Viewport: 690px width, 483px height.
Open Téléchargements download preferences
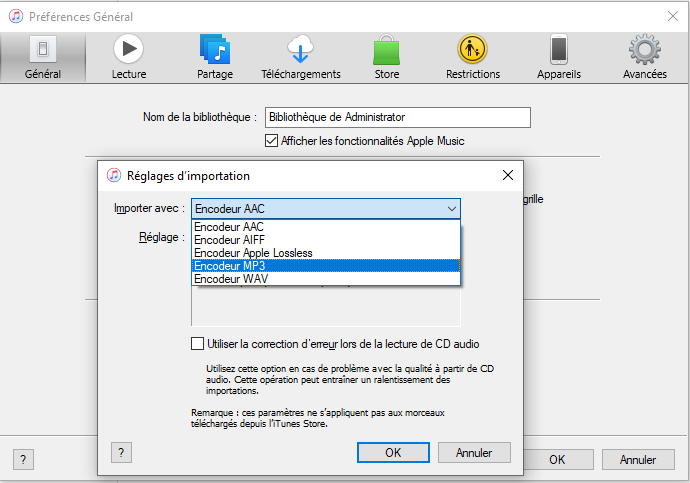coord(300,57)
